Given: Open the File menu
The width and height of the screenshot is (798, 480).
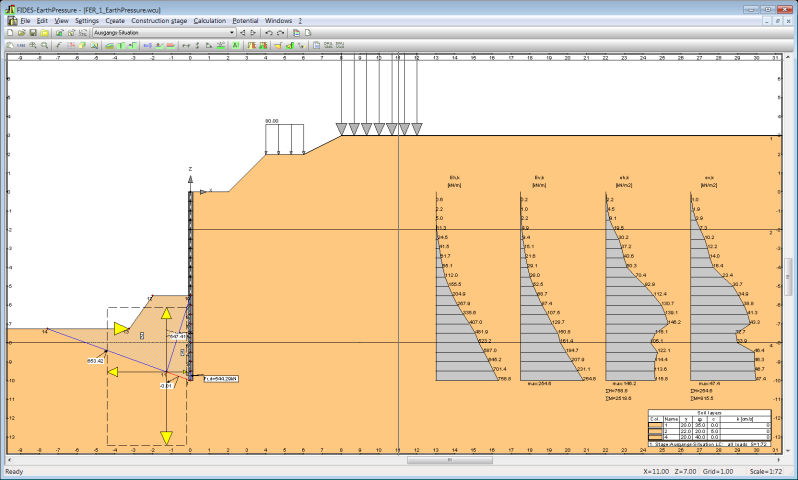Looking at the screenshot, I should click(x=25, y=21).
